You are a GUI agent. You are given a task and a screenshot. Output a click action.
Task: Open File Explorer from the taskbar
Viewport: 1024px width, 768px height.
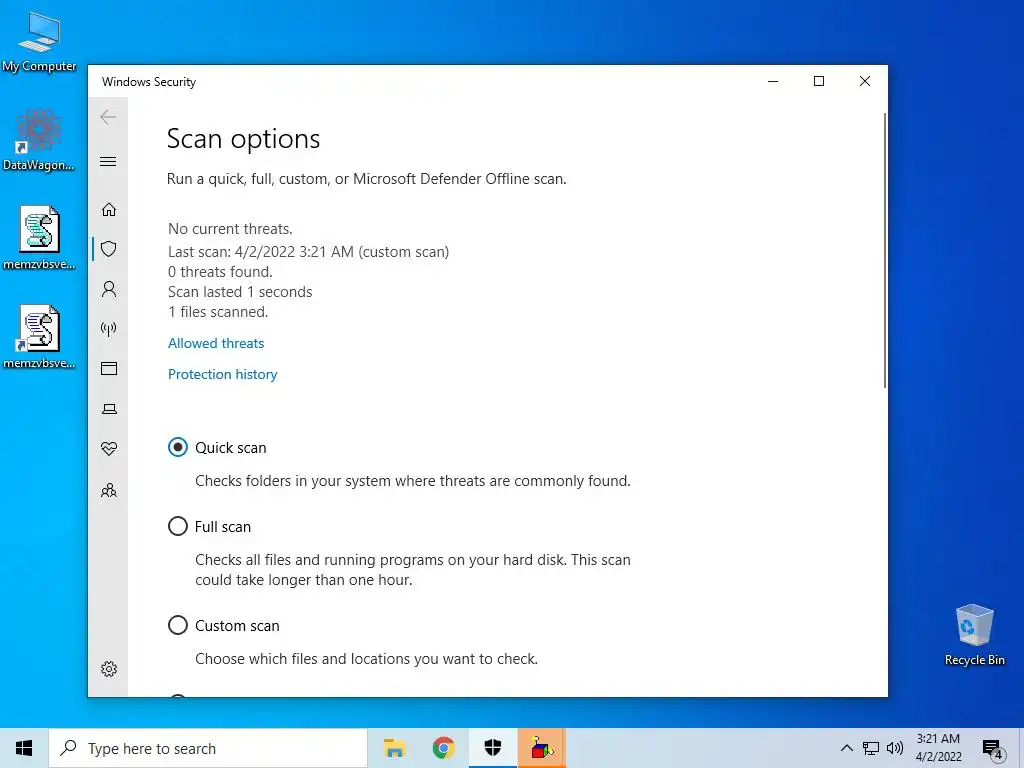[x=394, y=748]
